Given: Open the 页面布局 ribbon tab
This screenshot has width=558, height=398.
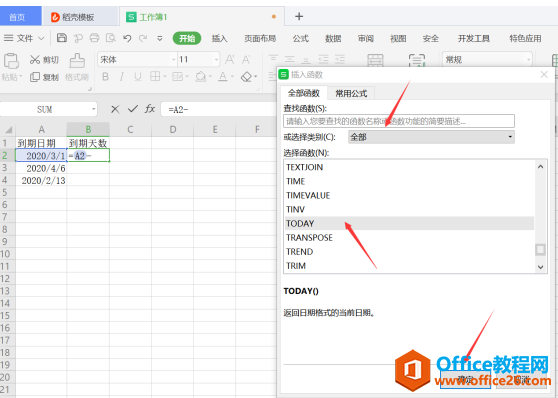Looking at the screenshot, I should 260,38.
